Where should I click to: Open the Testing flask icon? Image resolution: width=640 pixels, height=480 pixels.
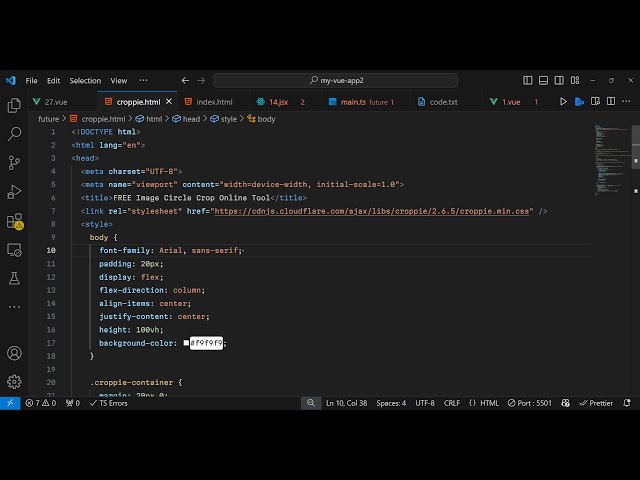click(x=14, y=279)
